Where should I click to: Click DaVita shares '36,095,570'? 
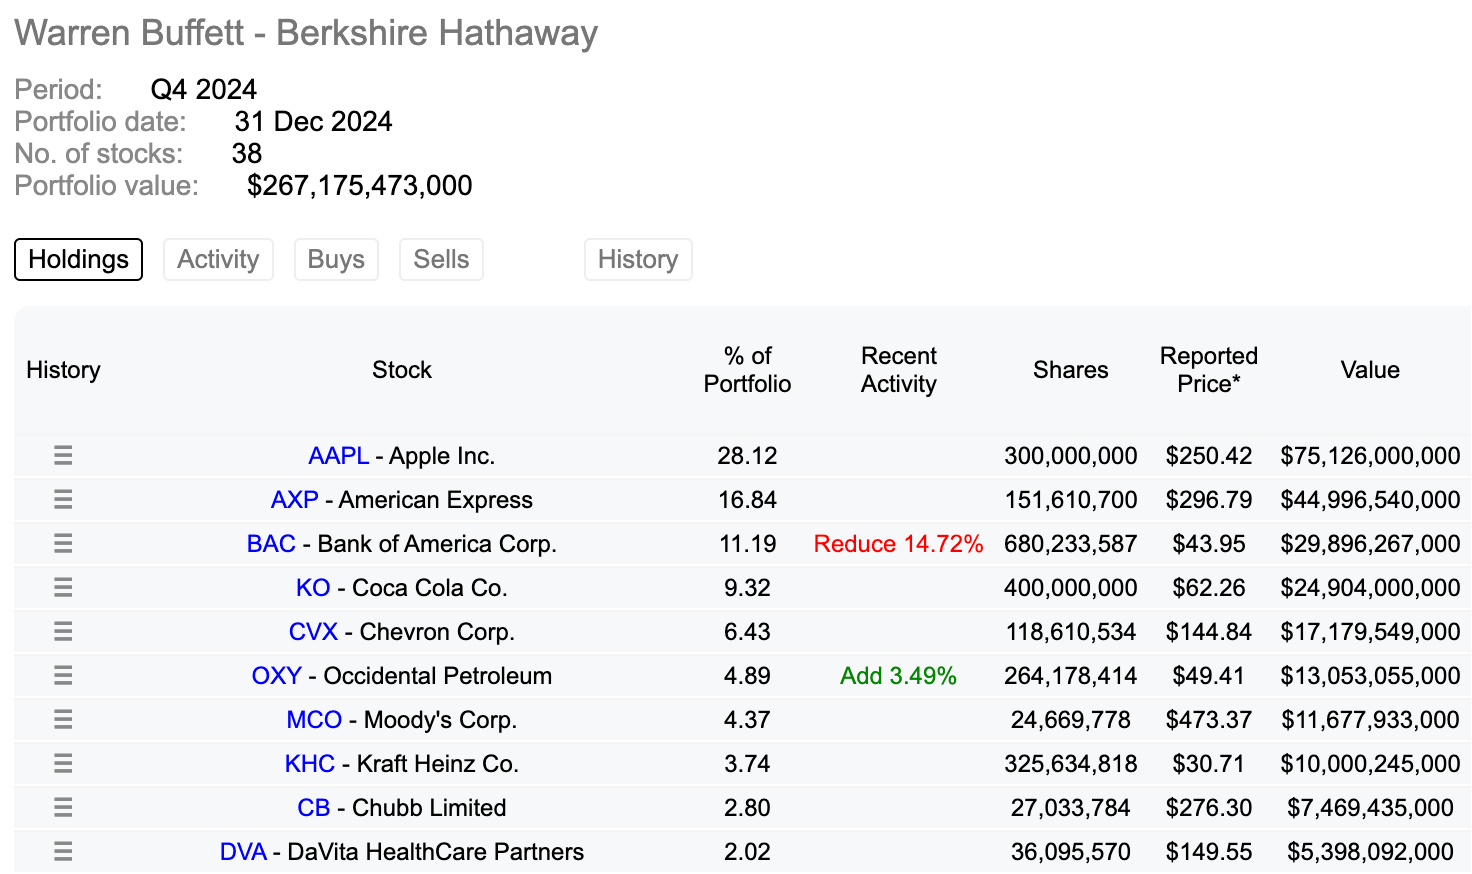click(x=1071, y=852)
